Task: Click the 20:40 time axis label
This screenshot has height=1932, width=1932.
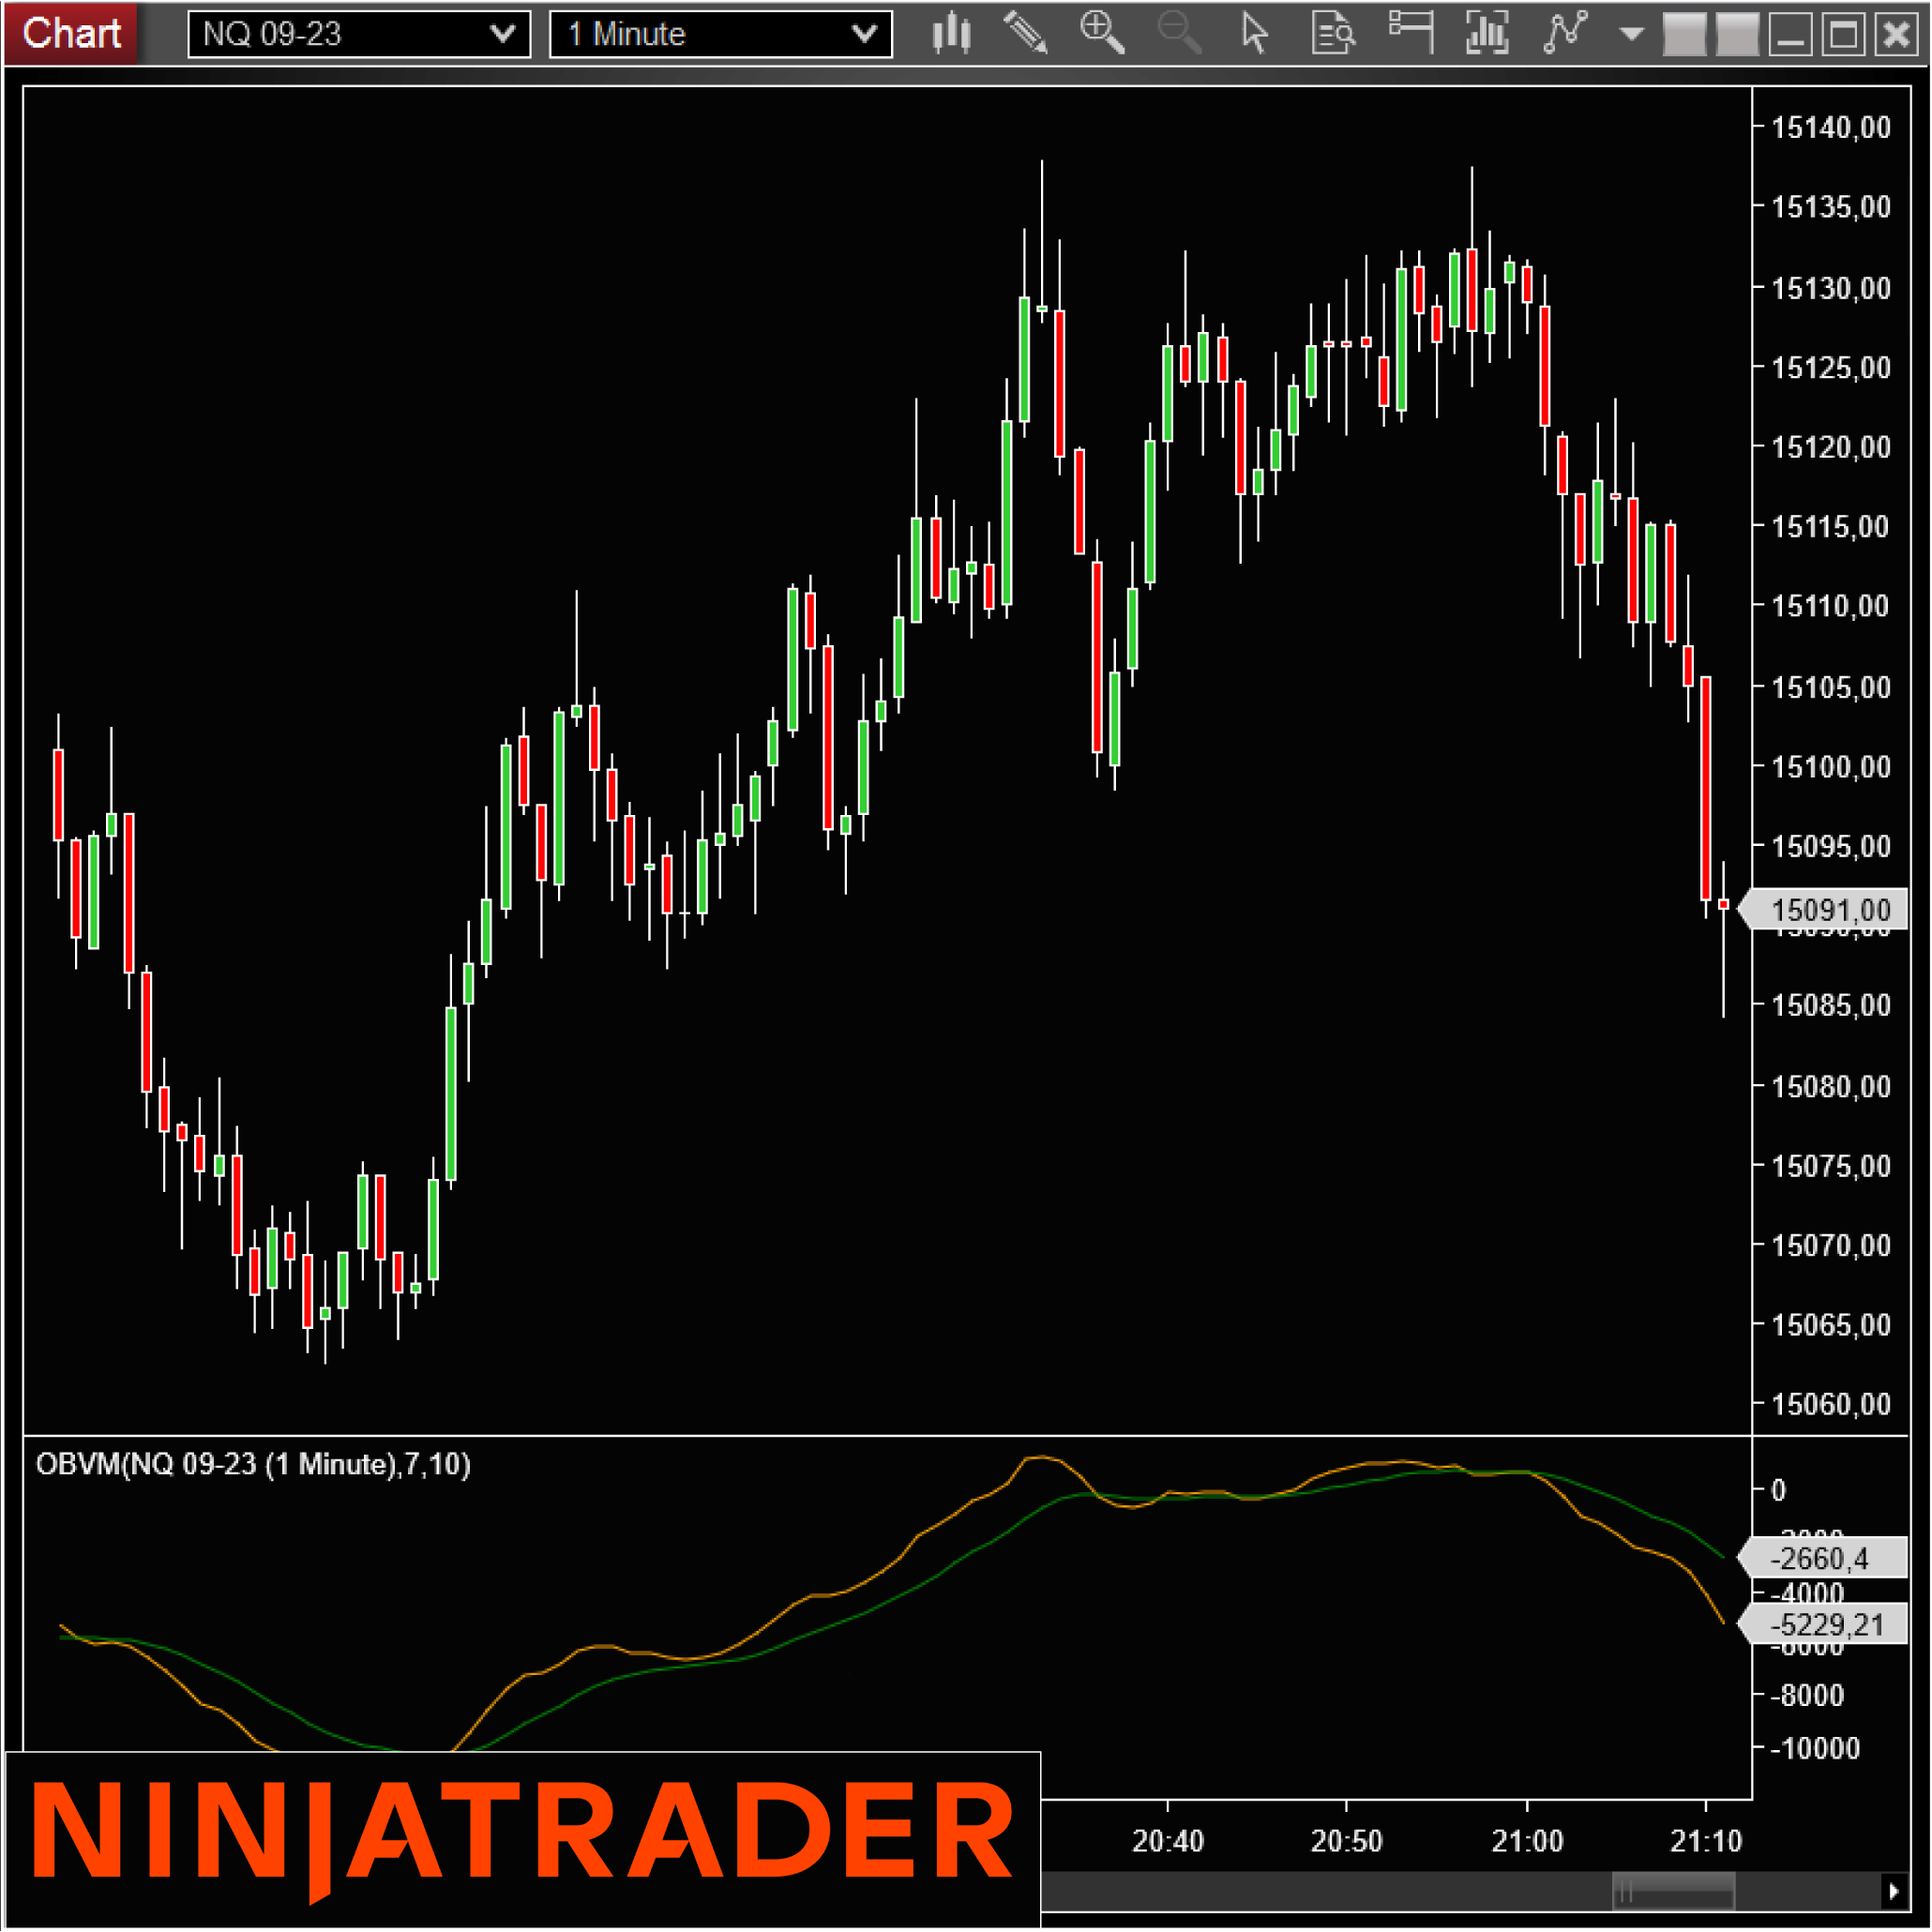Action: pos(1168,1841)
